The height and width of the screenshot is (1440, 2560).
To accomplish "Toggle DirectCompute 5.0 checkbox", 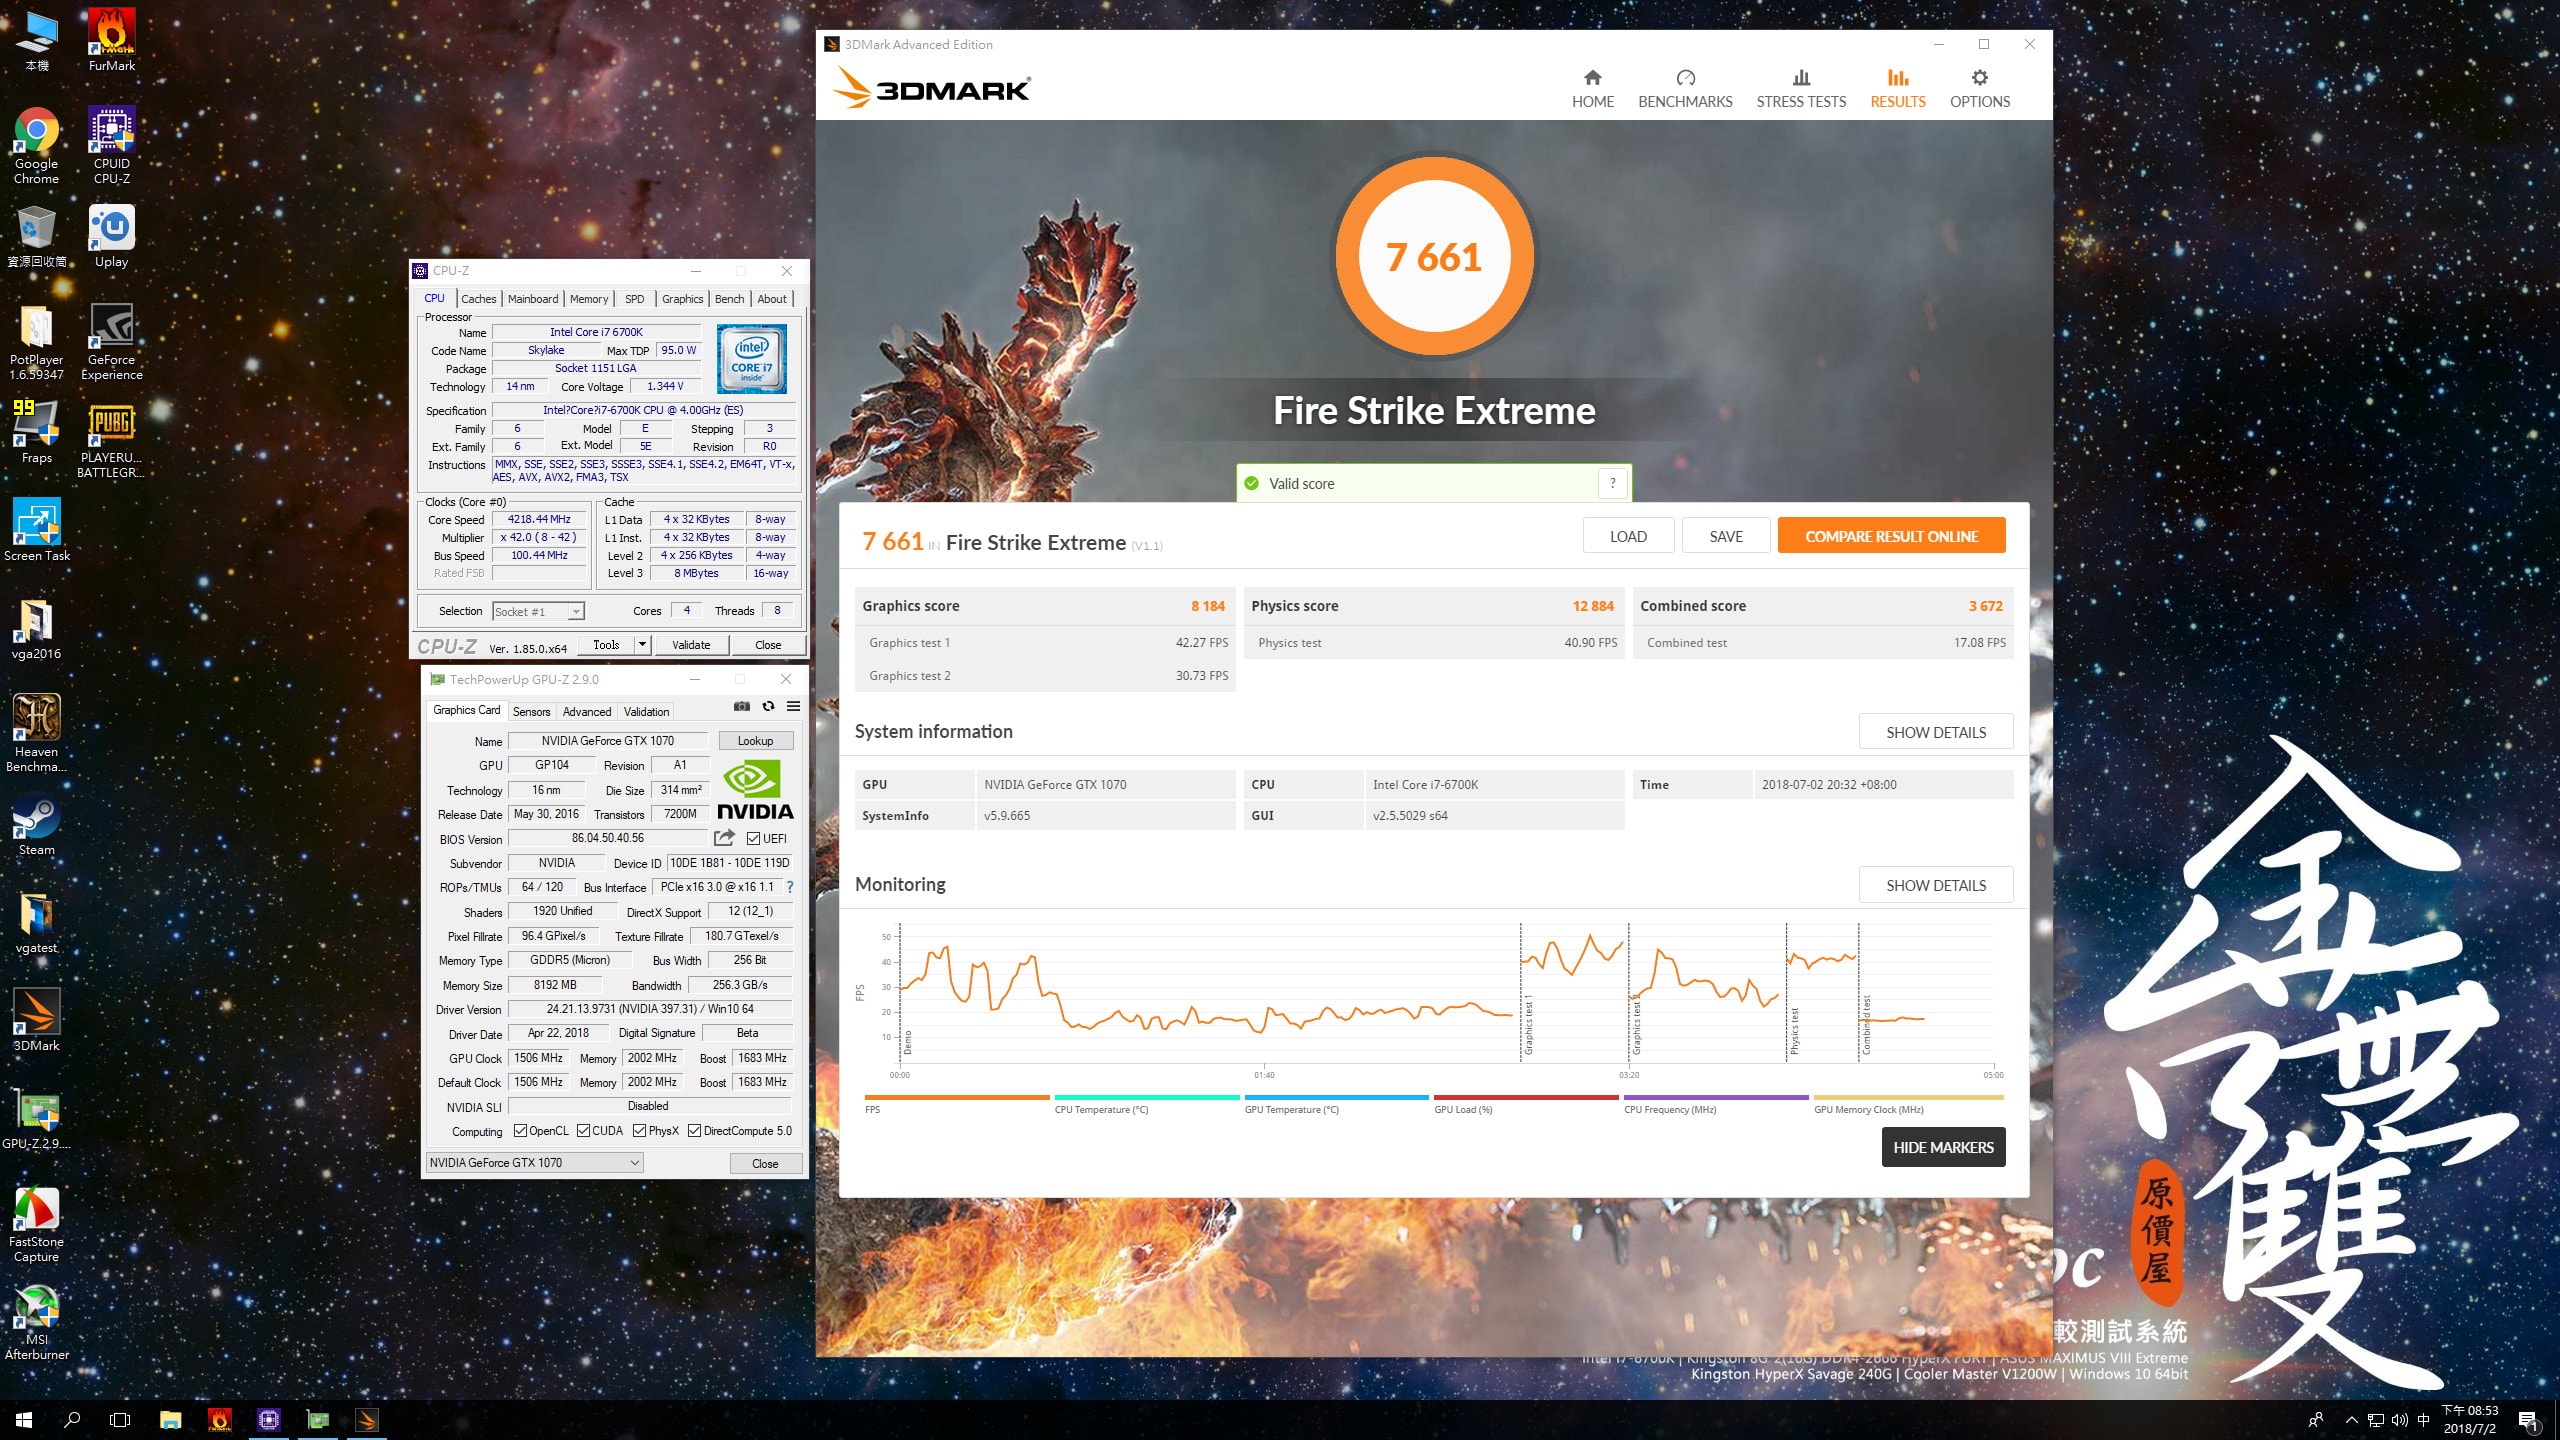I will [694, 1131].
